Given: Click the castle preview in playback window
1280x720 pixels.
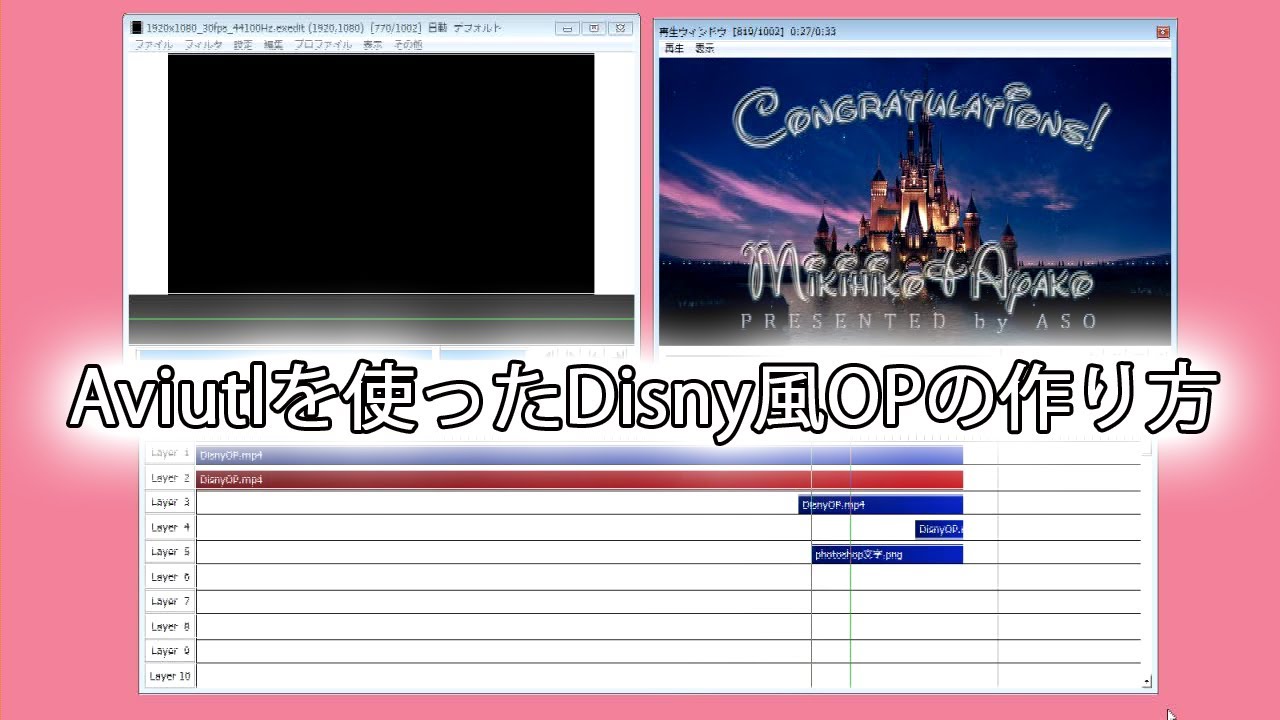Looking at the screenshot, I should [x=915, y=201].
